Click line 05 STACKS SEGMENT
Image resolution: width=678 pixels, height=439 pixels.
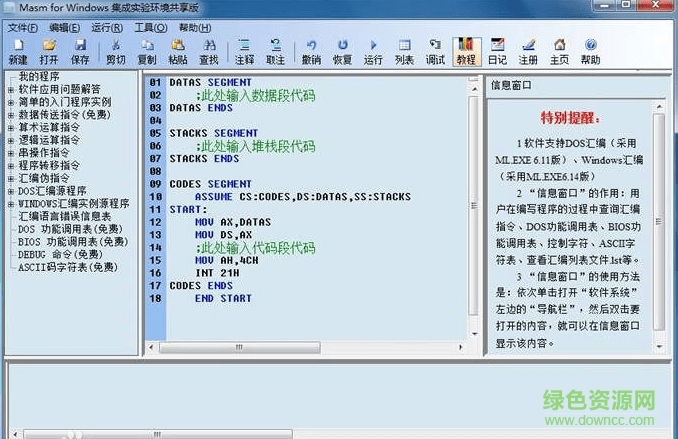click(x=214, y=133)
